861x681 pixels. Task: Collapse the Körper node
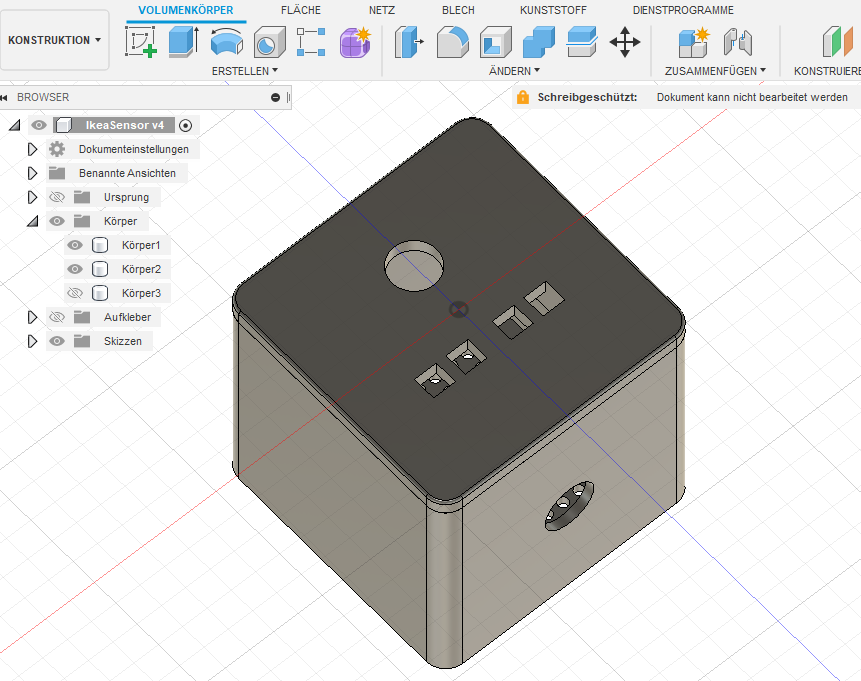(x=33, y=221)
